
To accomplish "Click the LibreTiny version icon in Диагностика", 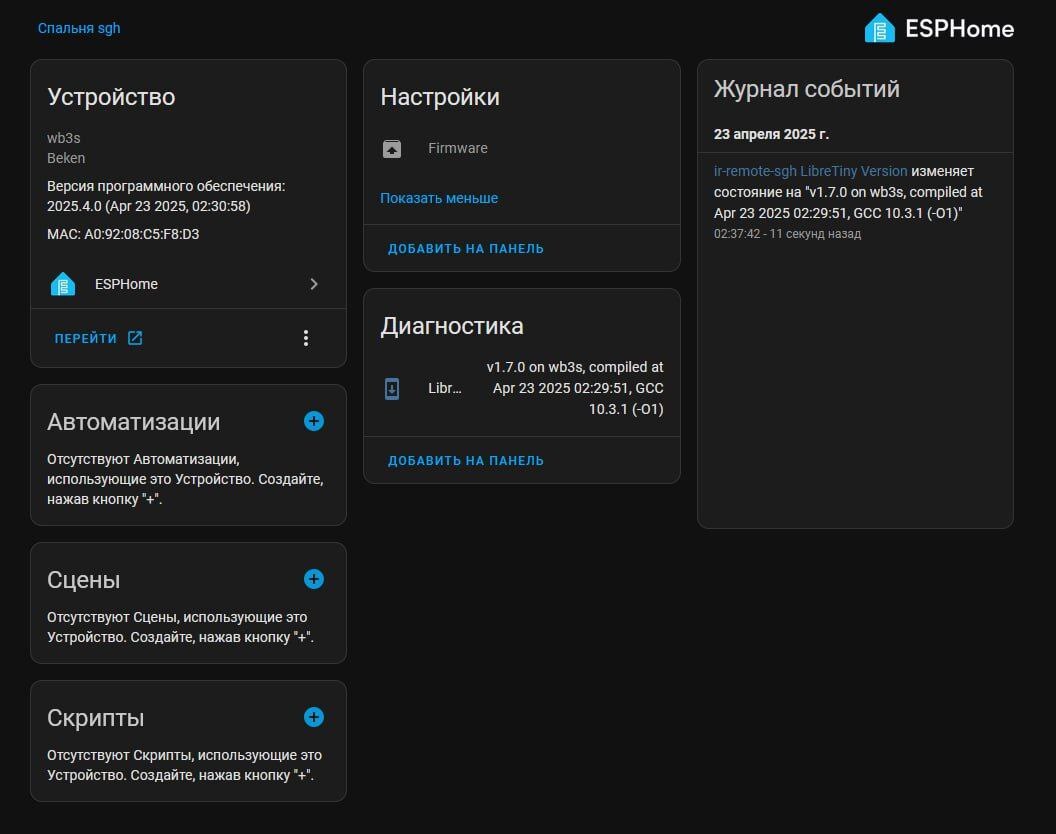I will 392,389.
